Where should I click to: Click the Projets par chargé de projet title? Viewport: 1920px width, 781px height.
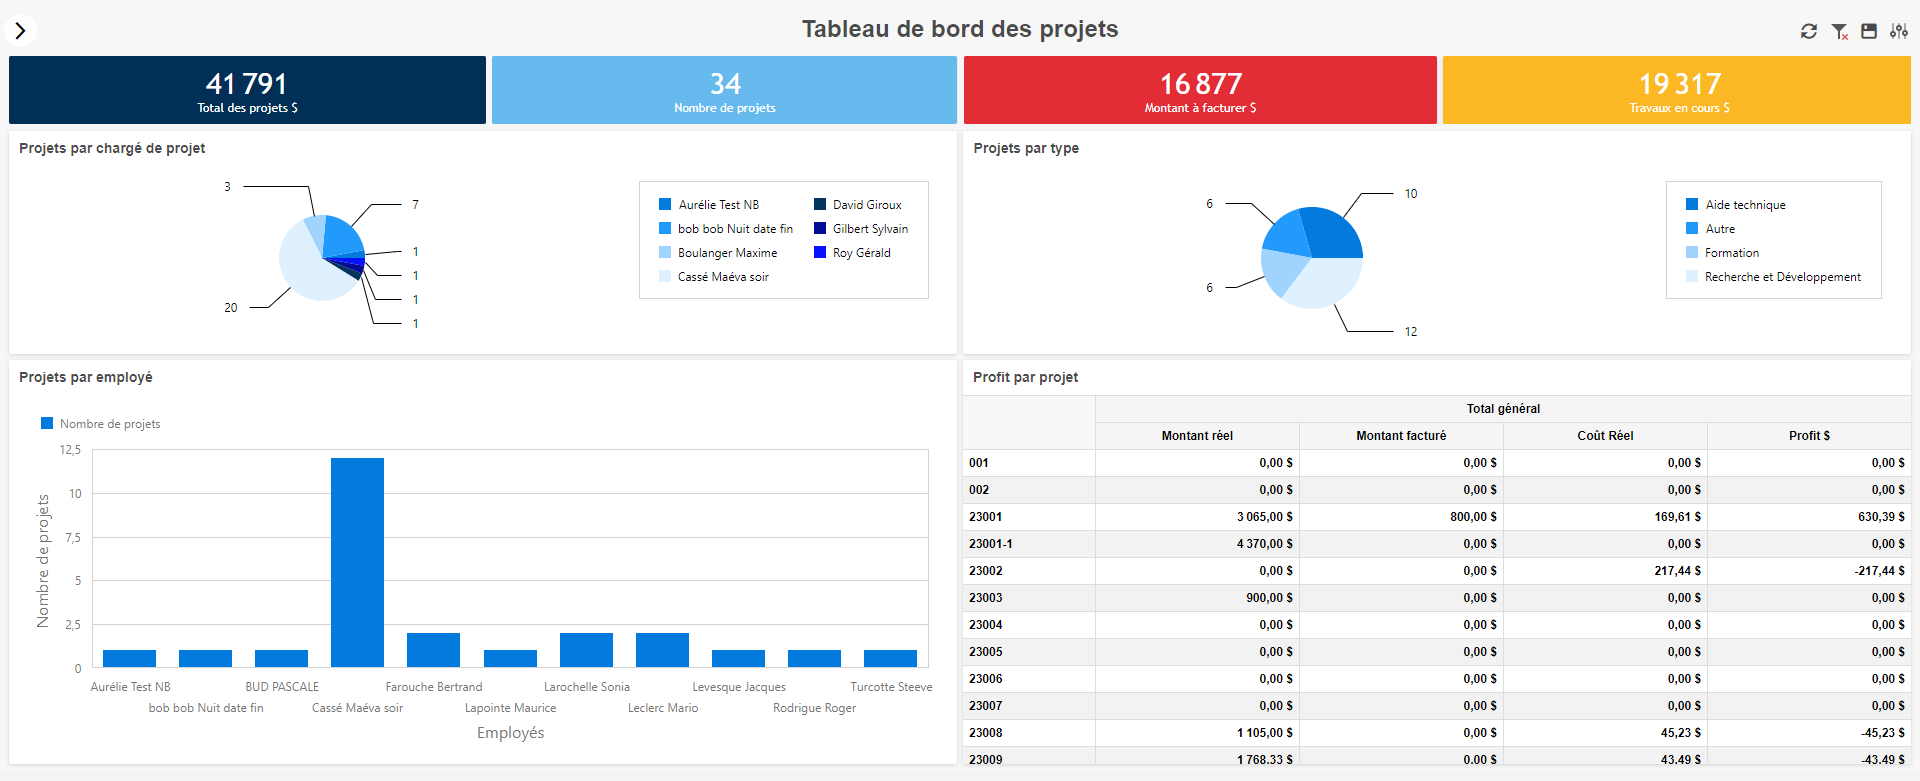coord(112,148)
